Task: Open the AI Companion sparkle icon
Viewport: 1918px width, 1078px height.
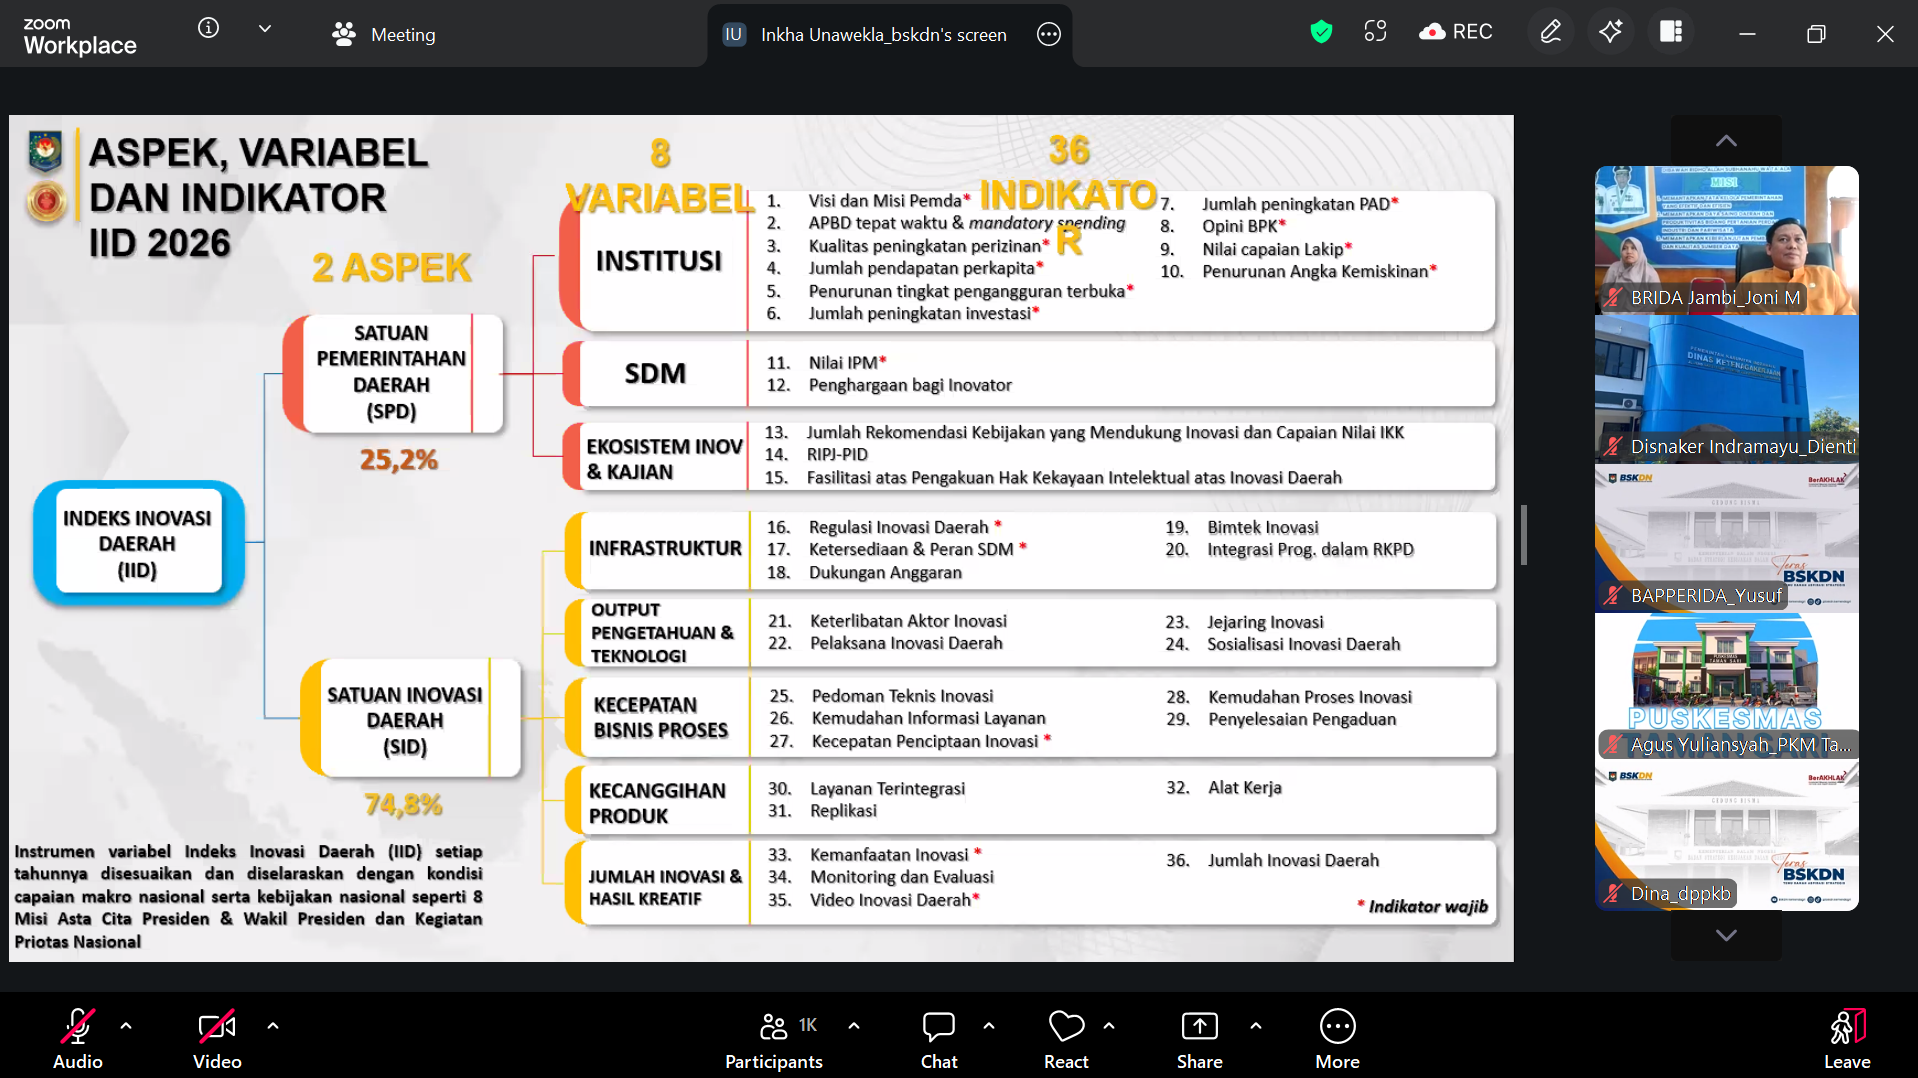Action: tap(1610, 32)
